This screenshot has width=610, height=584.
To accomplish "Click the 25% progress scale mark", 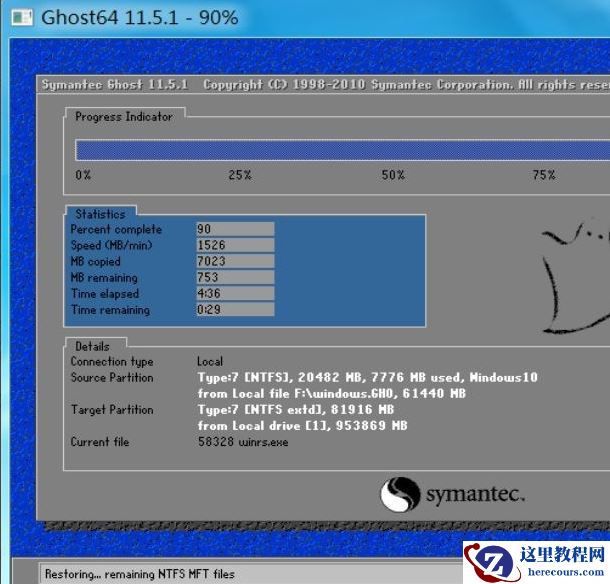I will 240,175.
